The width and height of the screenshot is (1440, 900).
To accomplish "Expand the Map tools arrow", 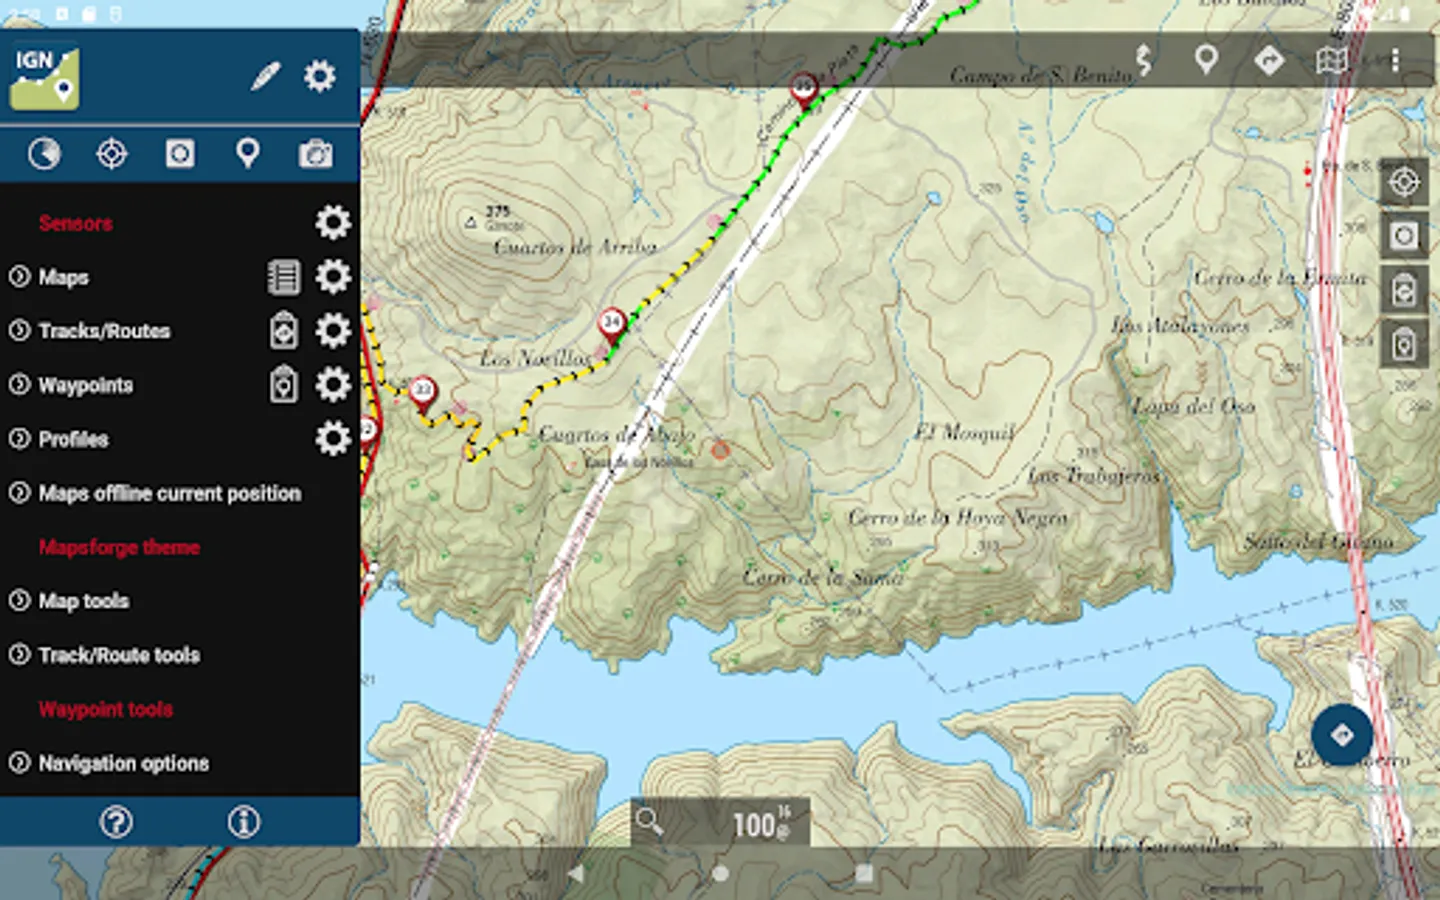I will [19, 600].
